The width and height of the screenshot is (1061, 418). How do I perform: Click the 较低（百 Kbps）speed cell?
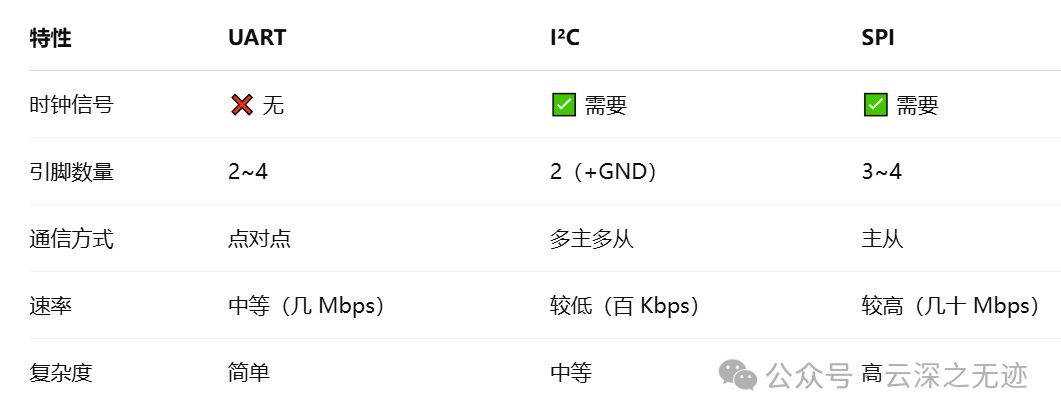click(x=625, y=306)
